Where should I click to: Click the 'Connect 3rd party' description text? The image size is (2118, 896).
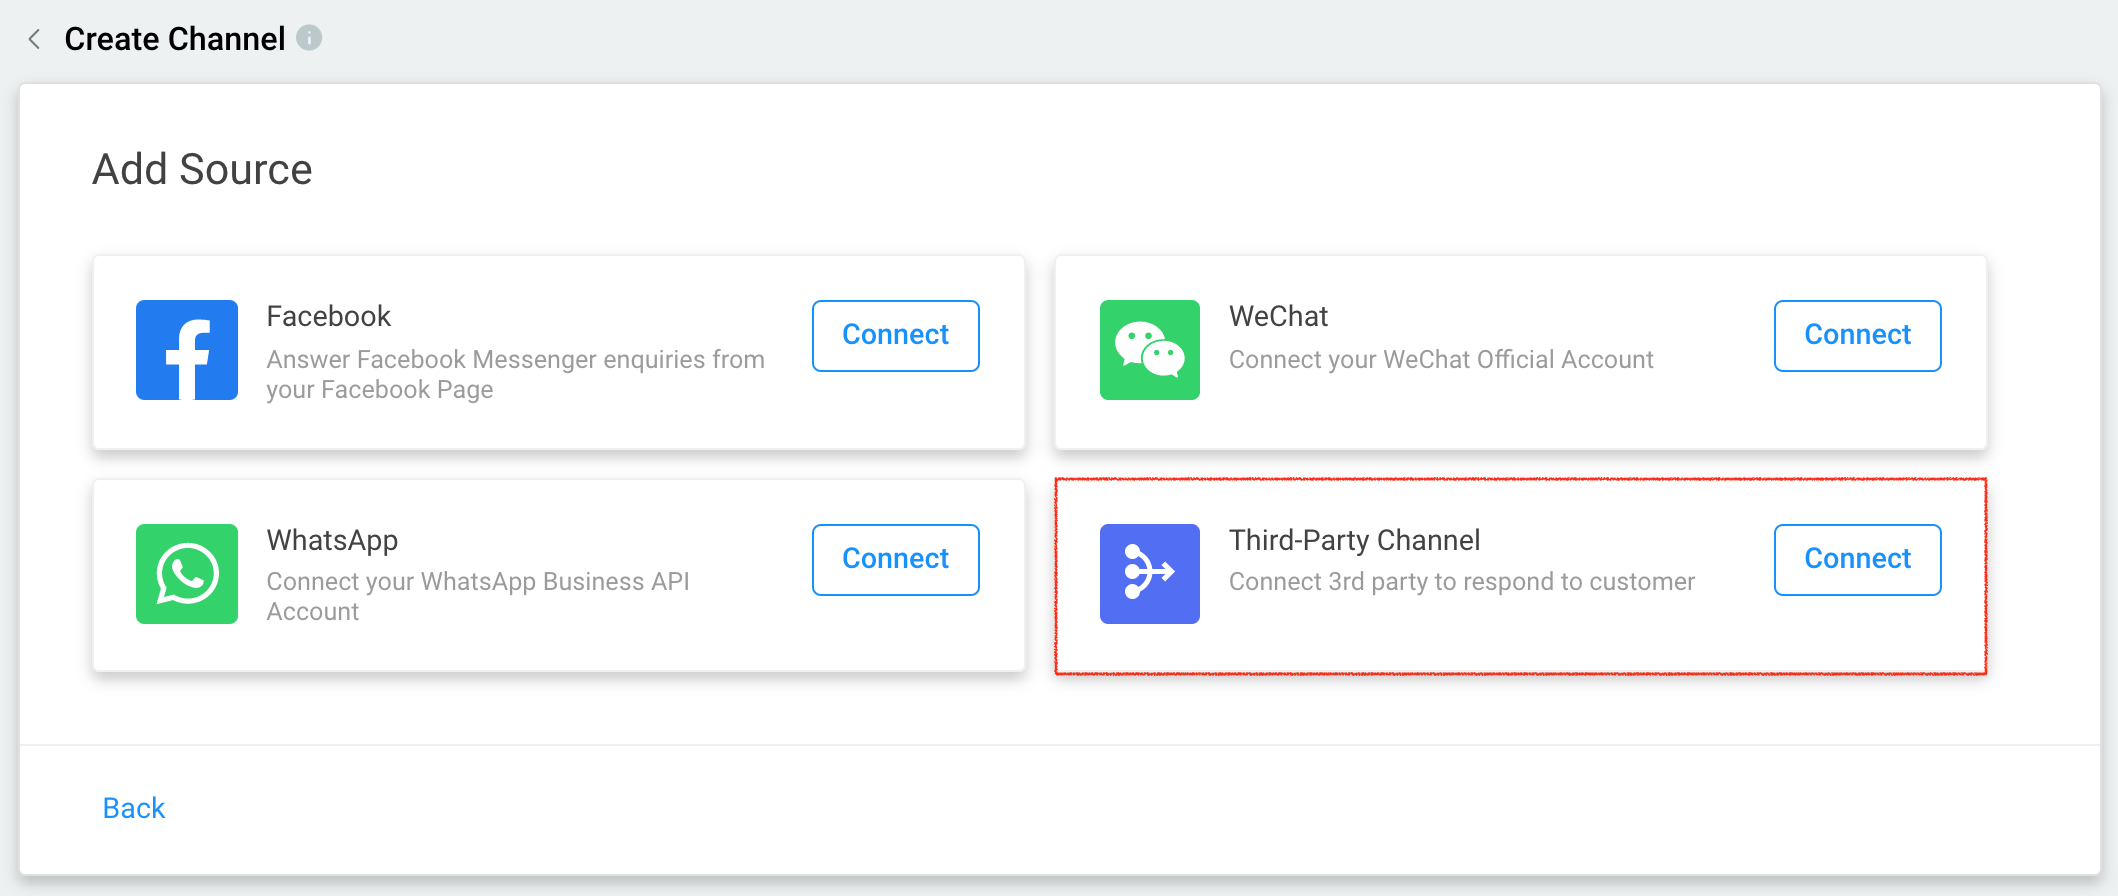pos(1462,582)
